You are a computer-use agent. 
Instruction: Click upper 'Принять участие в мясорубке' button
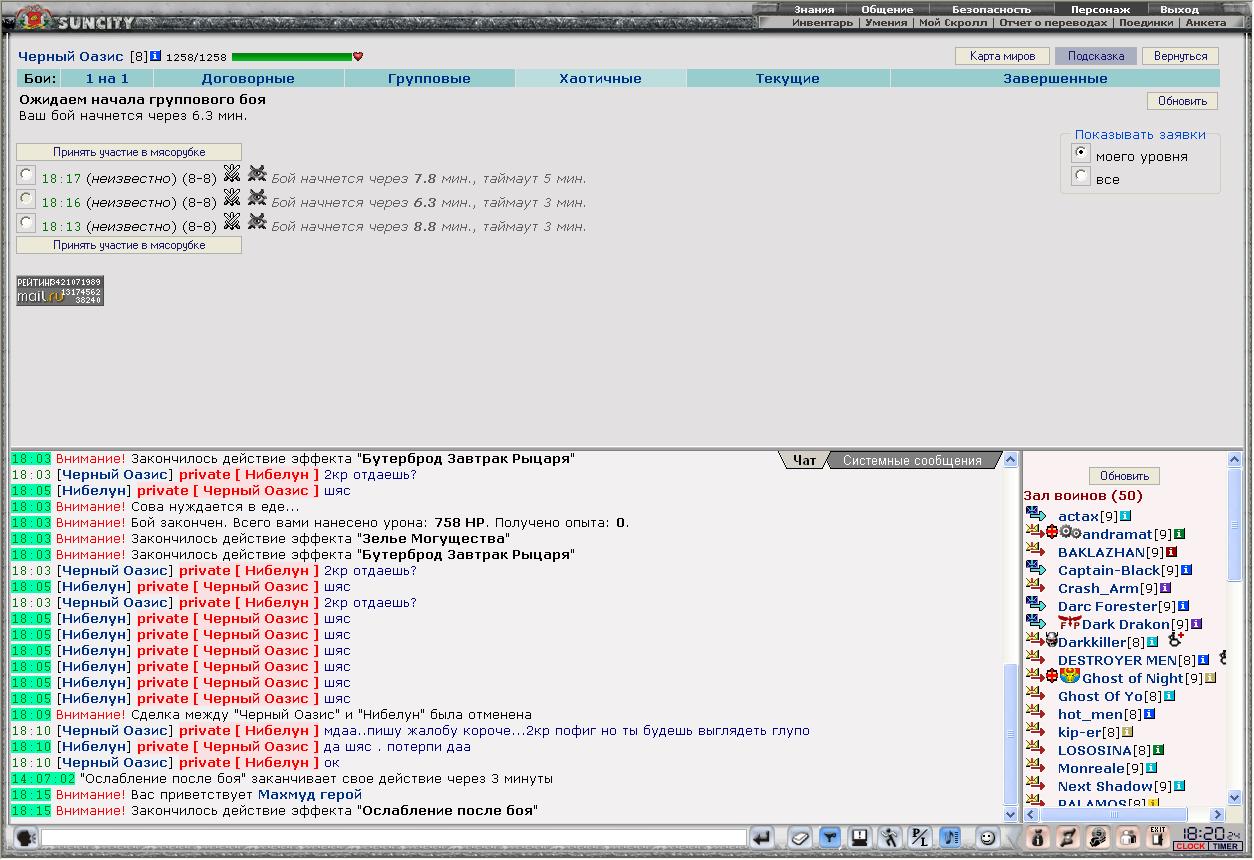[129, 152]
